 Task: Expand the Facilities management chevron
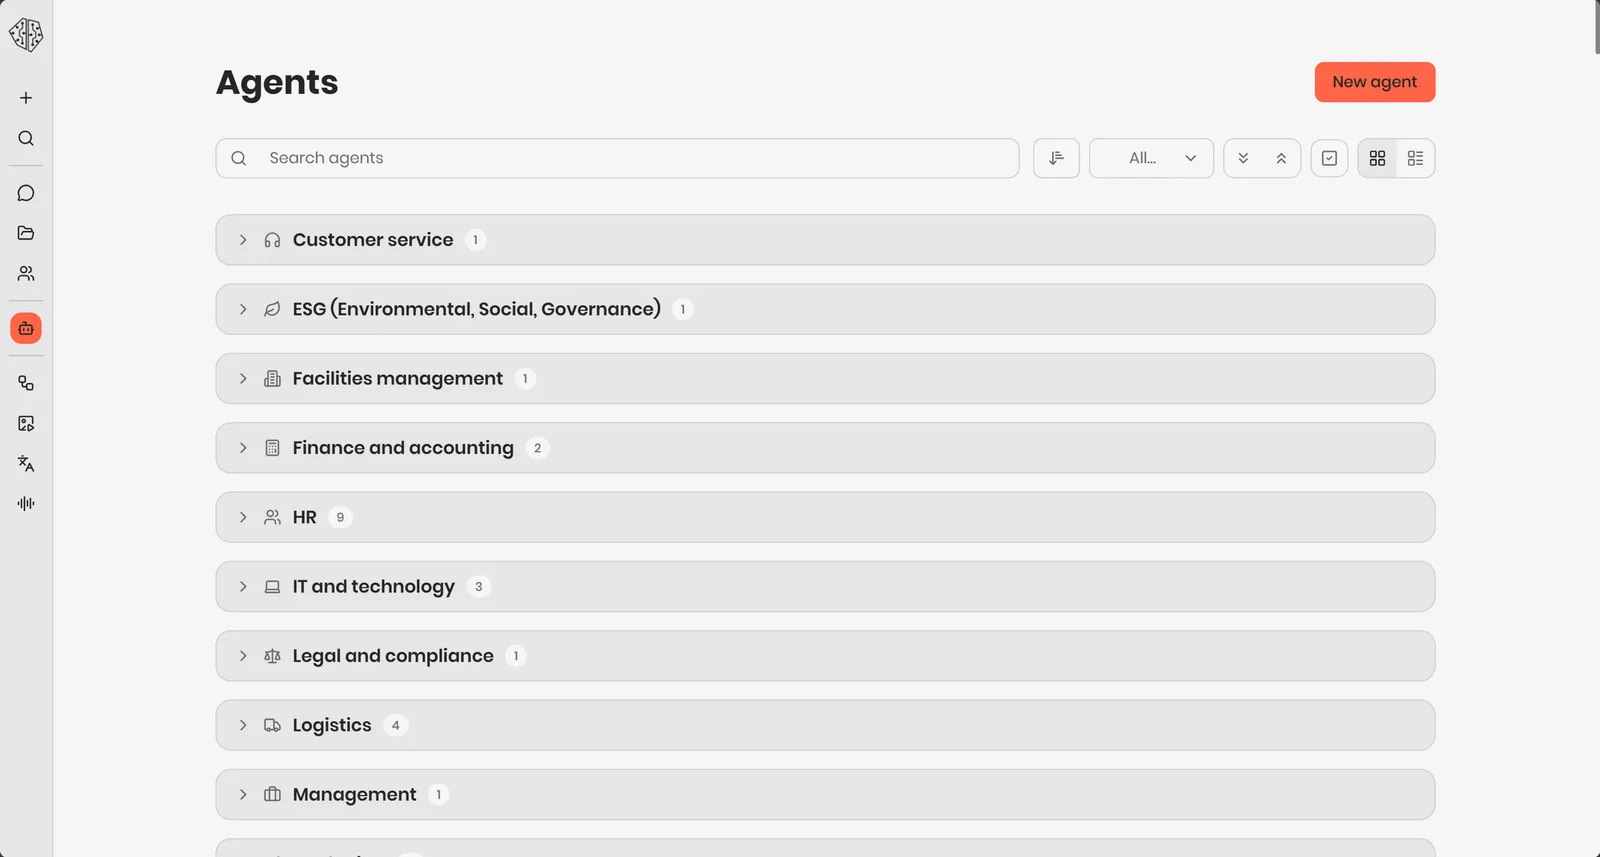(x=243, y=379)
